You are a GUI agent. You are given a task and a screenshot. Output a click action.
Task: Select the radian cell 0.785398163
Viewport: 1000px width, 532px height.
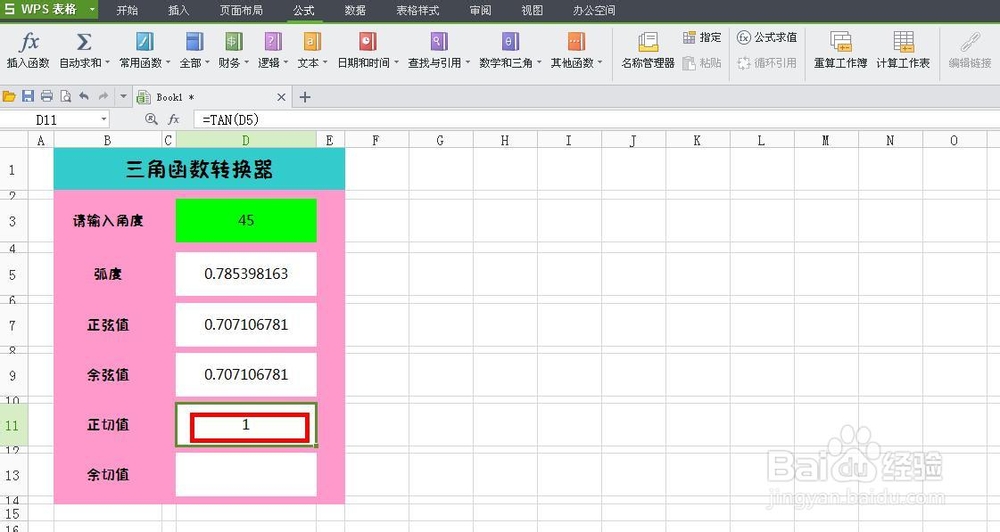(246, 274)
